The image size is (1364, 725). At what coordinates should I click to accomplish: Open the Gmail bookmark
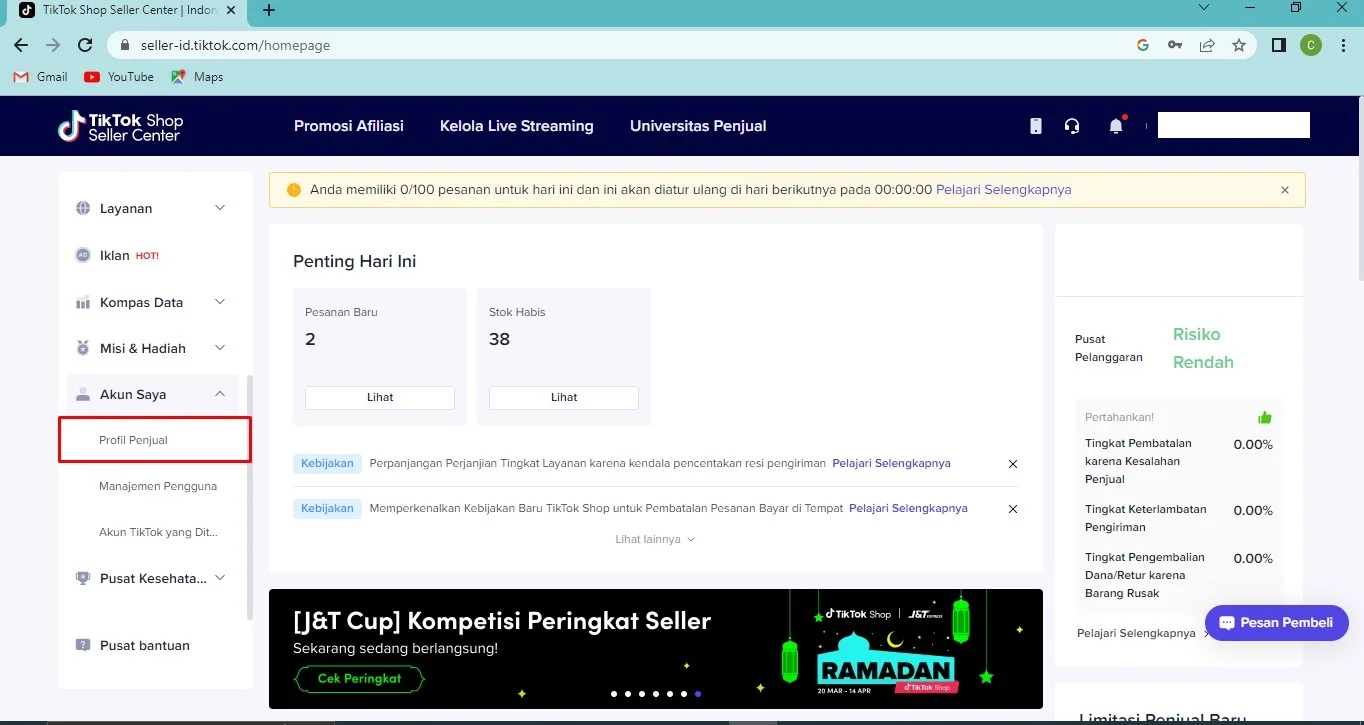click(41, 77)
